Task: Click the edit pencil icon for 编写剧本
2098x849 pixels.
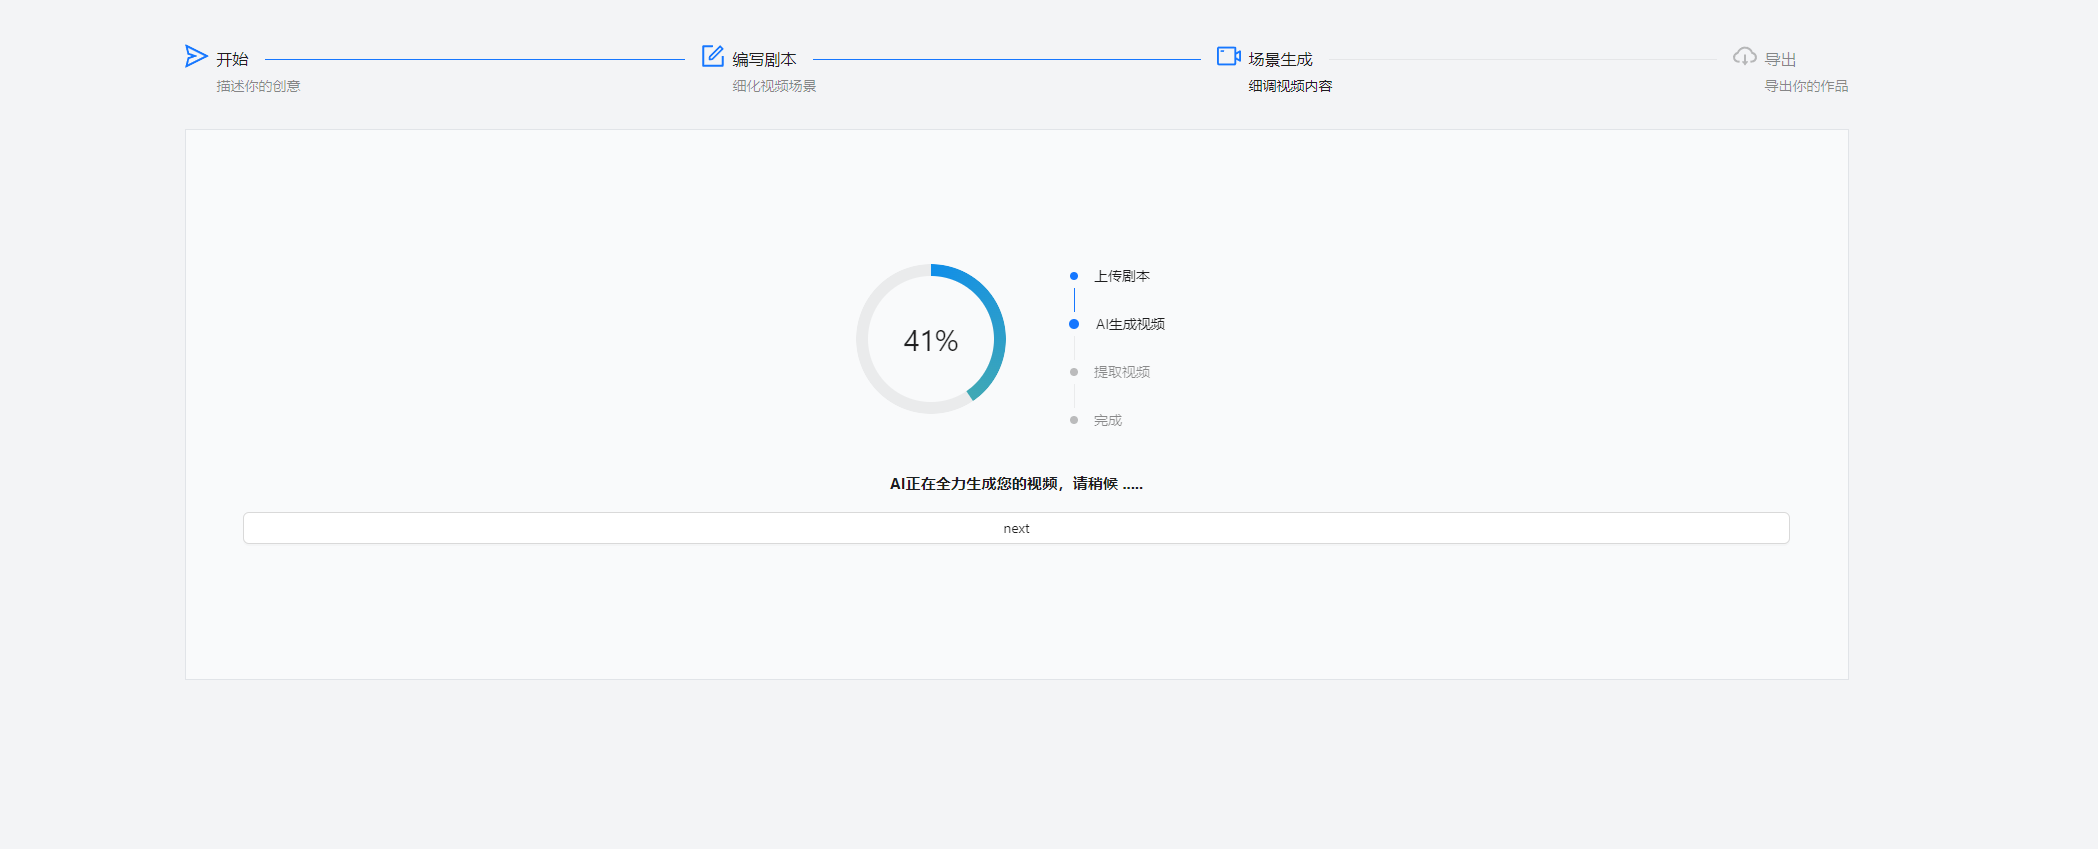Action: (x=713, y=56)
